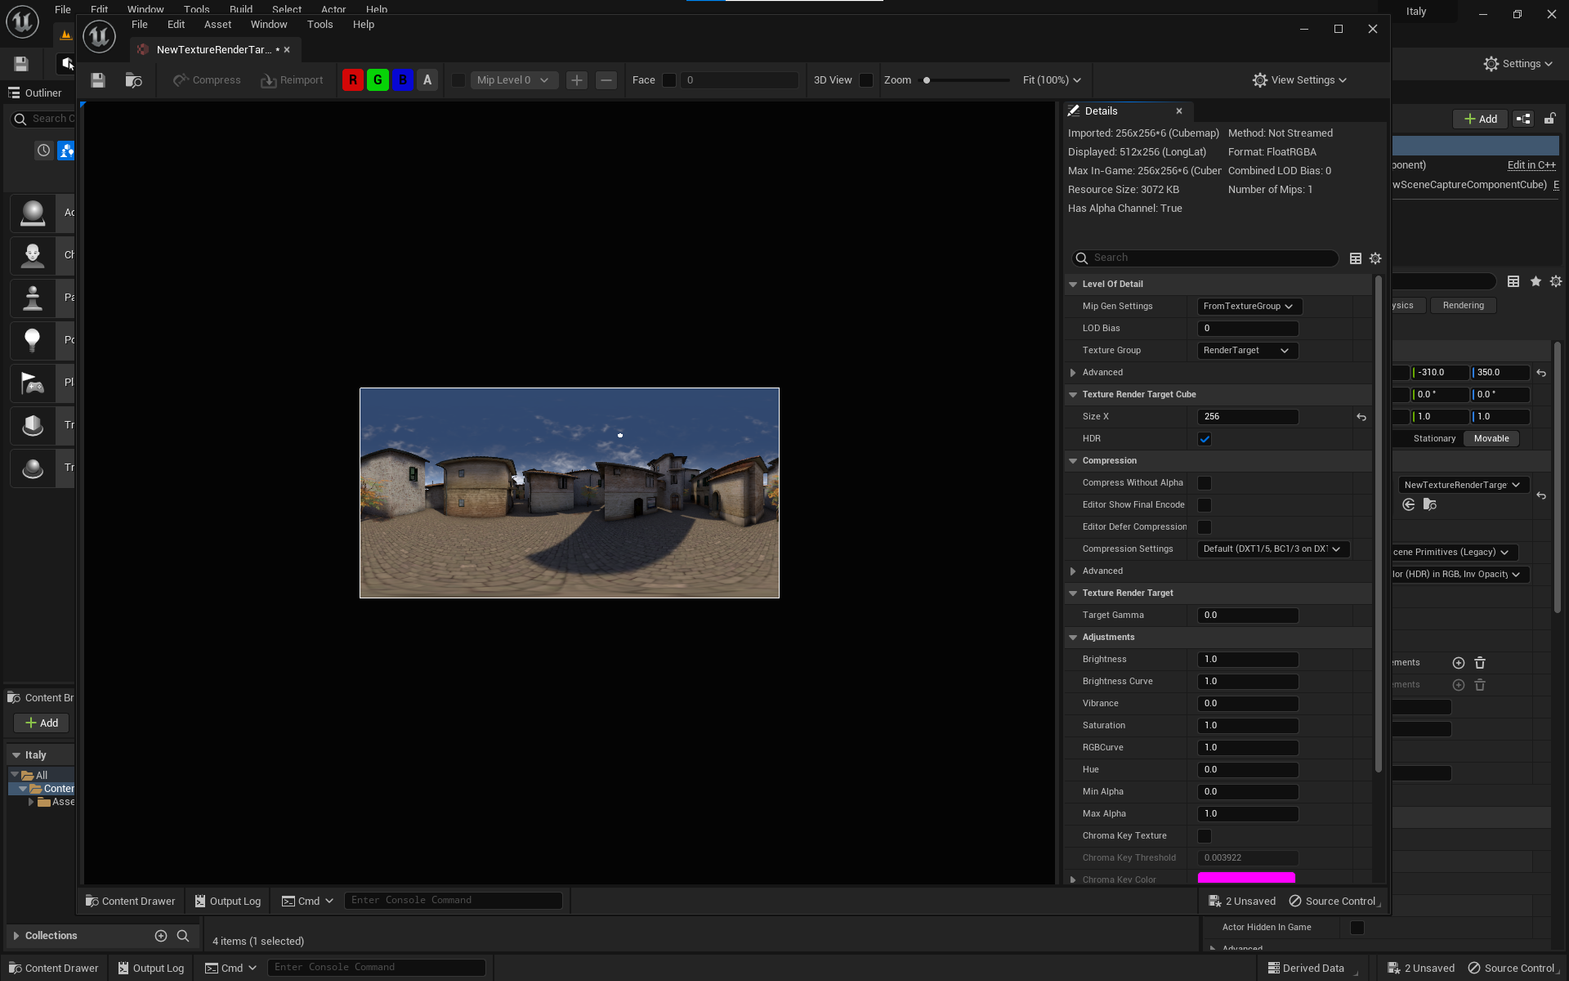Viewport: 1569px width, 981px height.
Task: Collapse the Adjustments section
Action: point(1073,637)
